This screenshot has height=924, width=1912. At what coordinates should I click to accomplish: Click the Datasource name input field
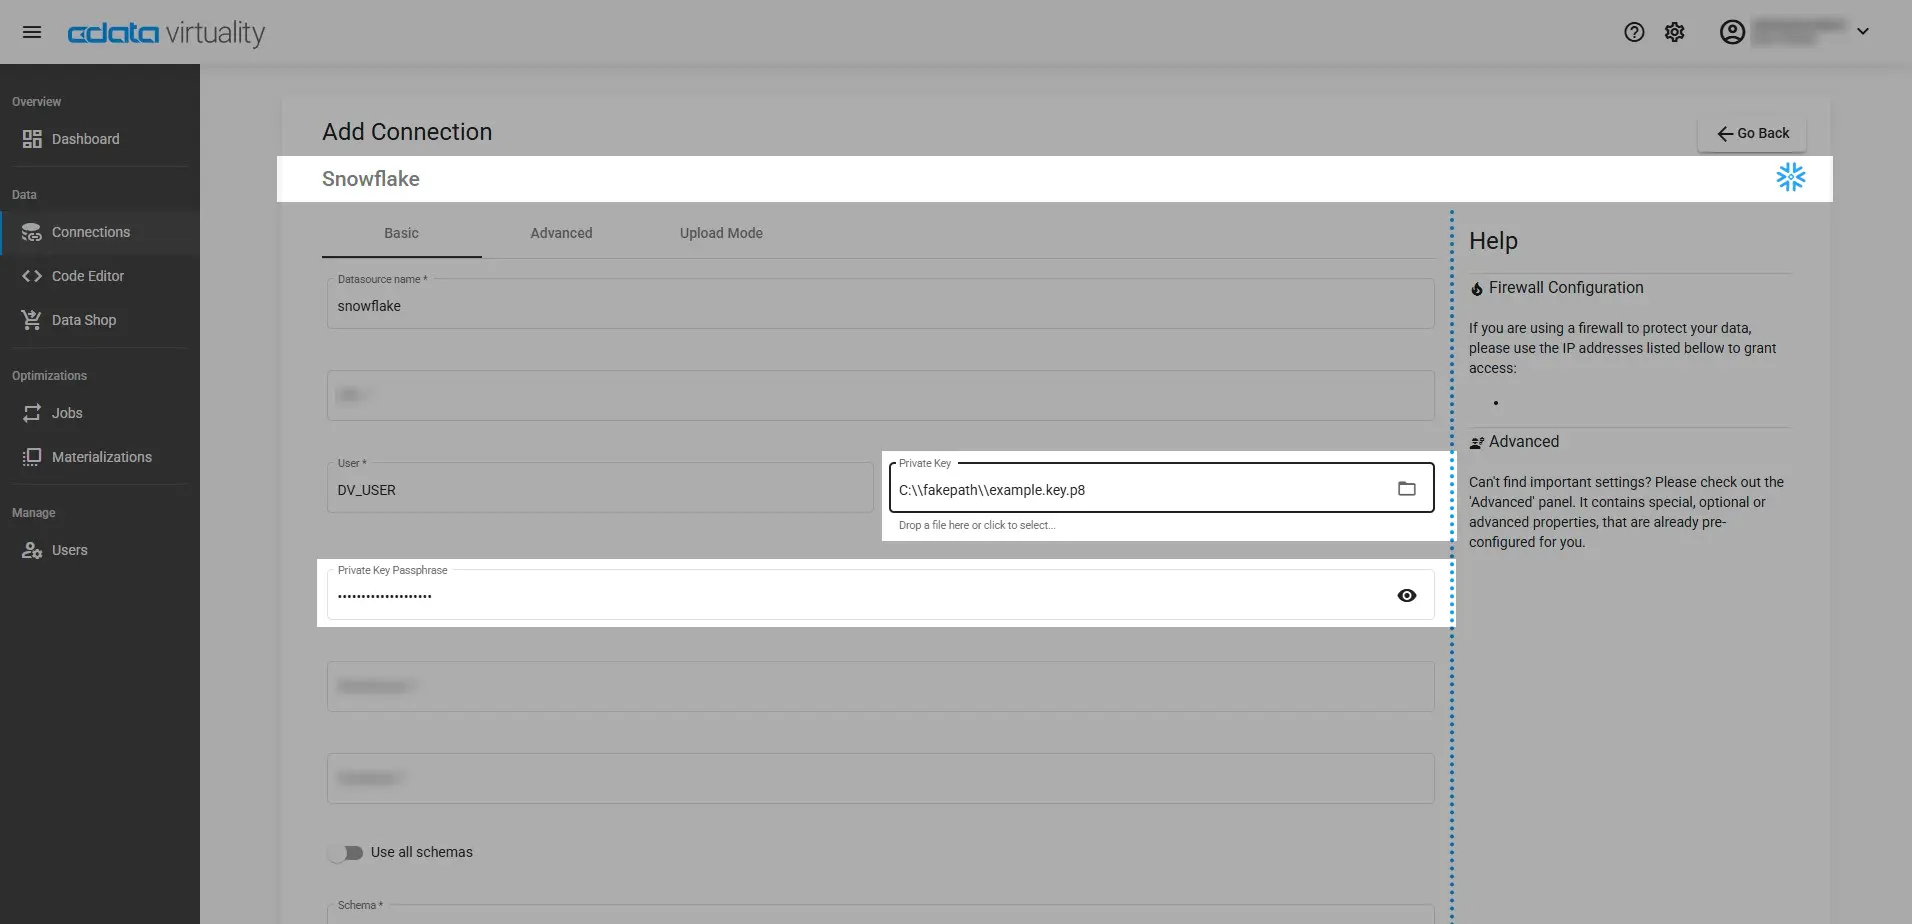click(880, 304)
